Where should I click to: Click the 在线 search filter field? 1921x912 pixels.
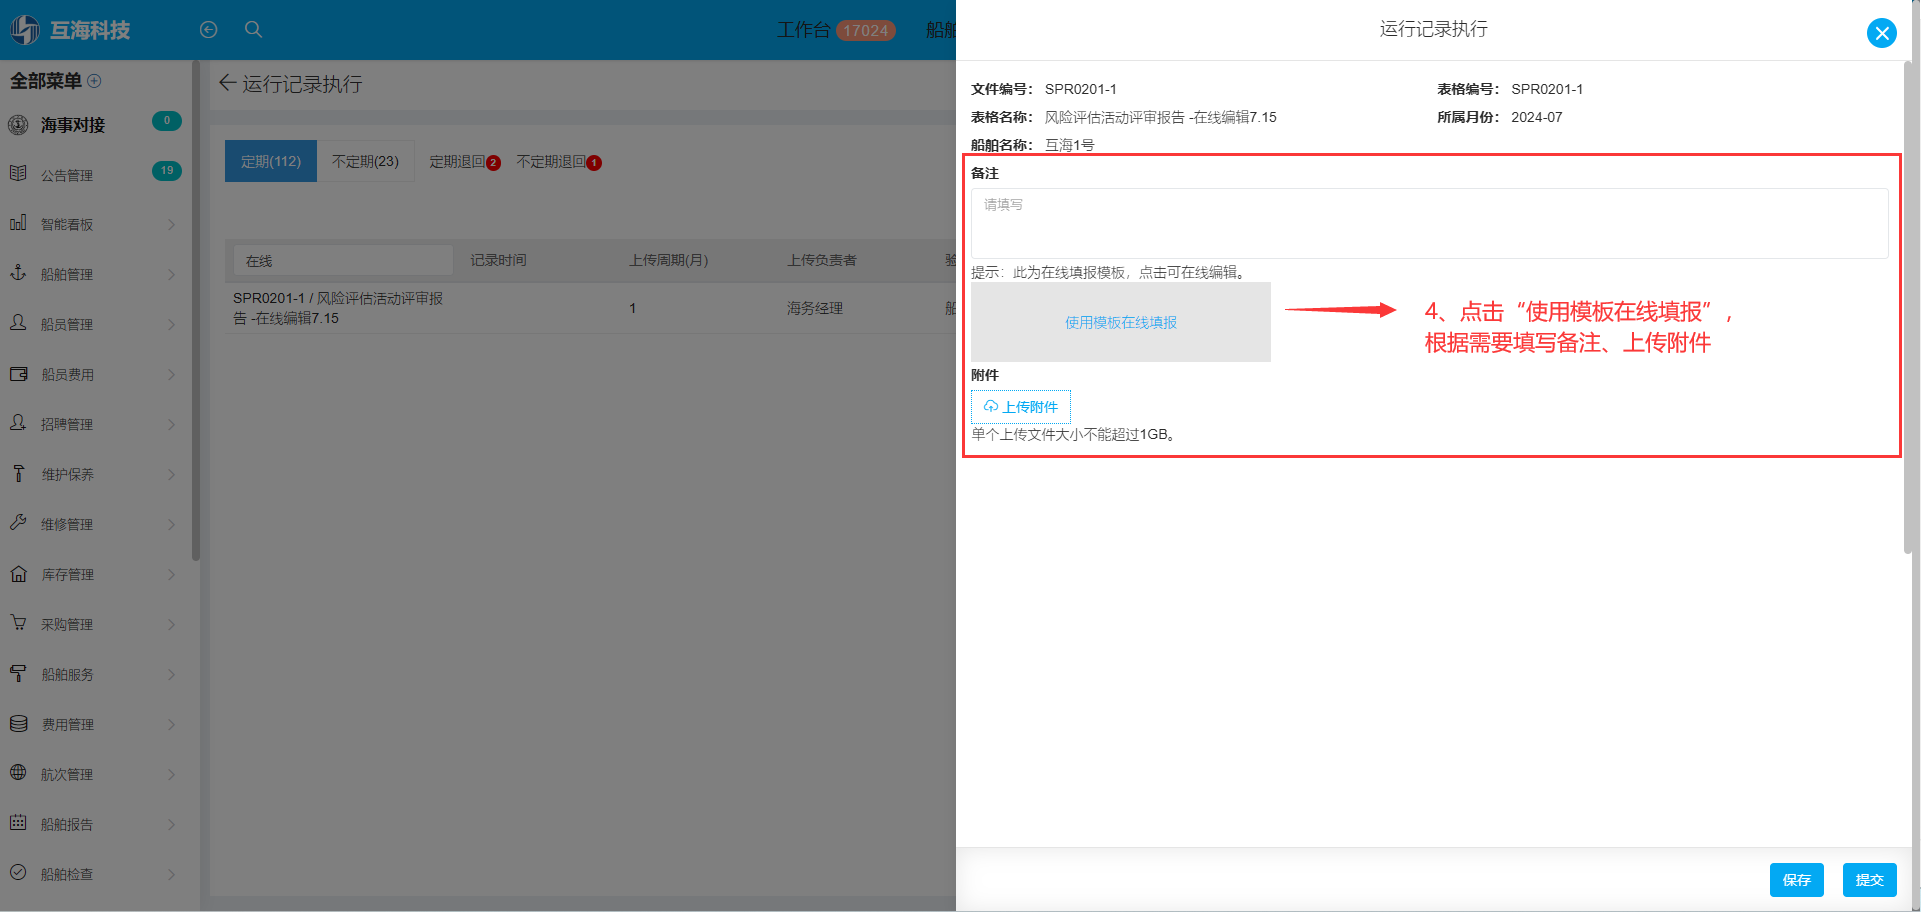[x=343, y=260]
